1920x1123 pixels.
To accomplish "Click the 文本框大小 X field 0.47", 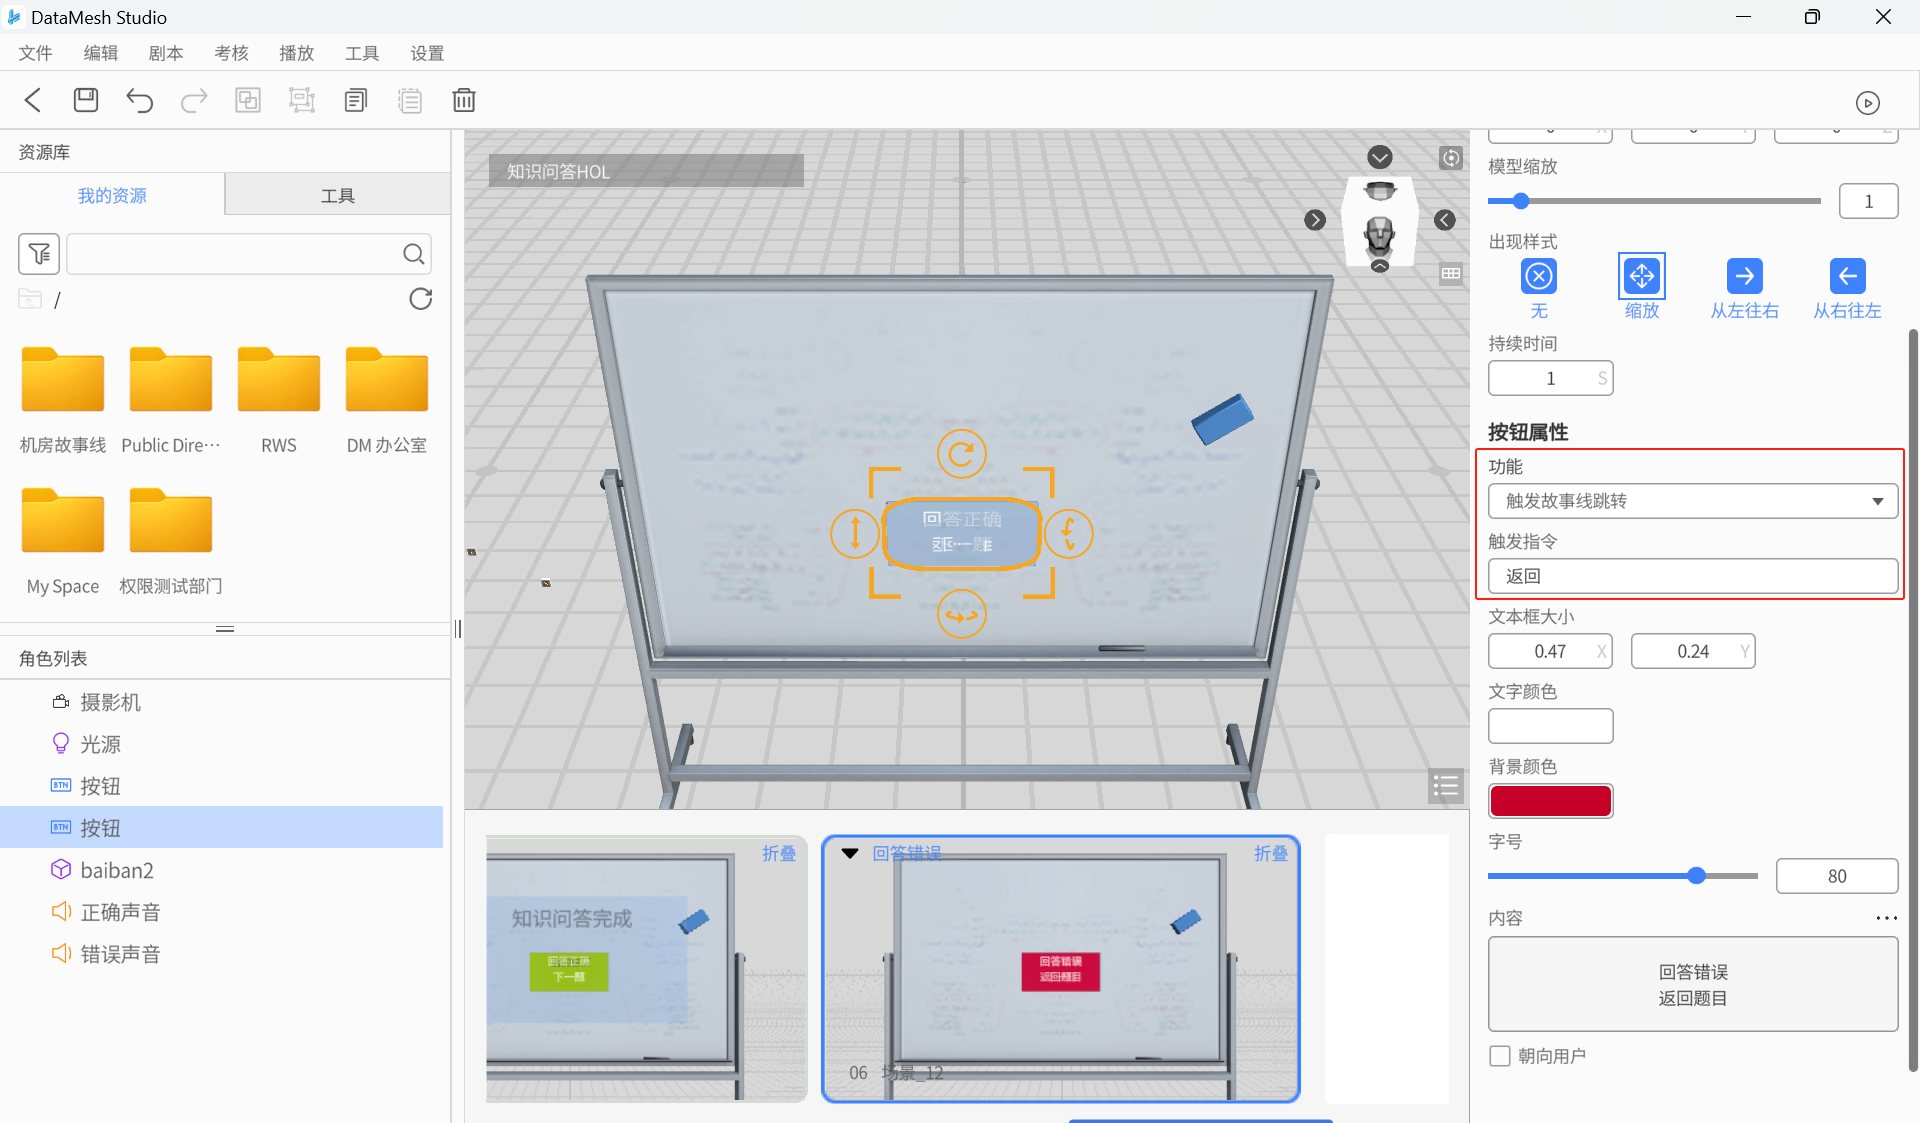I will tap(1551, 651).
